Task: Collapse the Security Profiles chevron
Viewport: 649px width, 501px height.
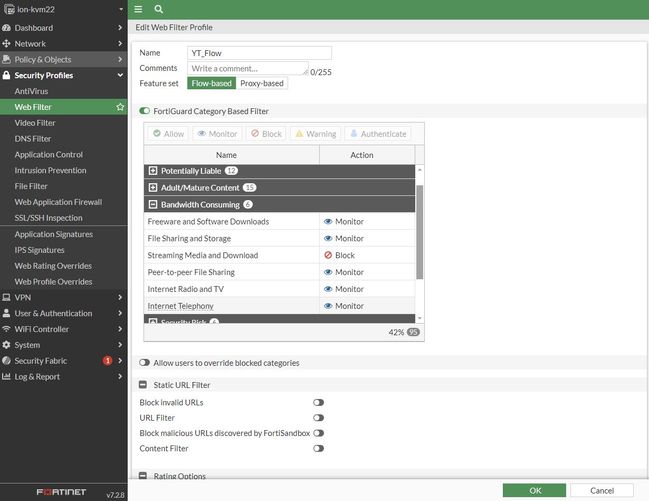Action: tap(120, 75)
